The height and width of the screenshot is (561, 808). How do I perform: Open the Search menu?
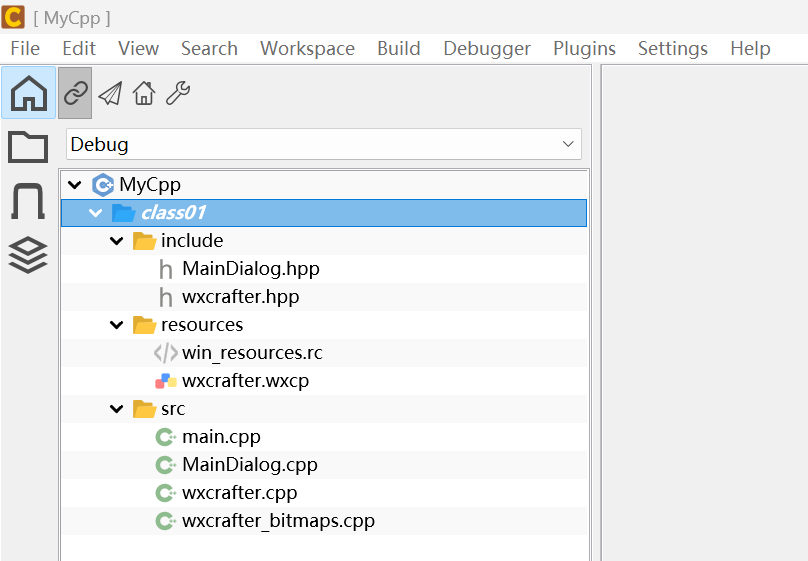pos(209,48)
